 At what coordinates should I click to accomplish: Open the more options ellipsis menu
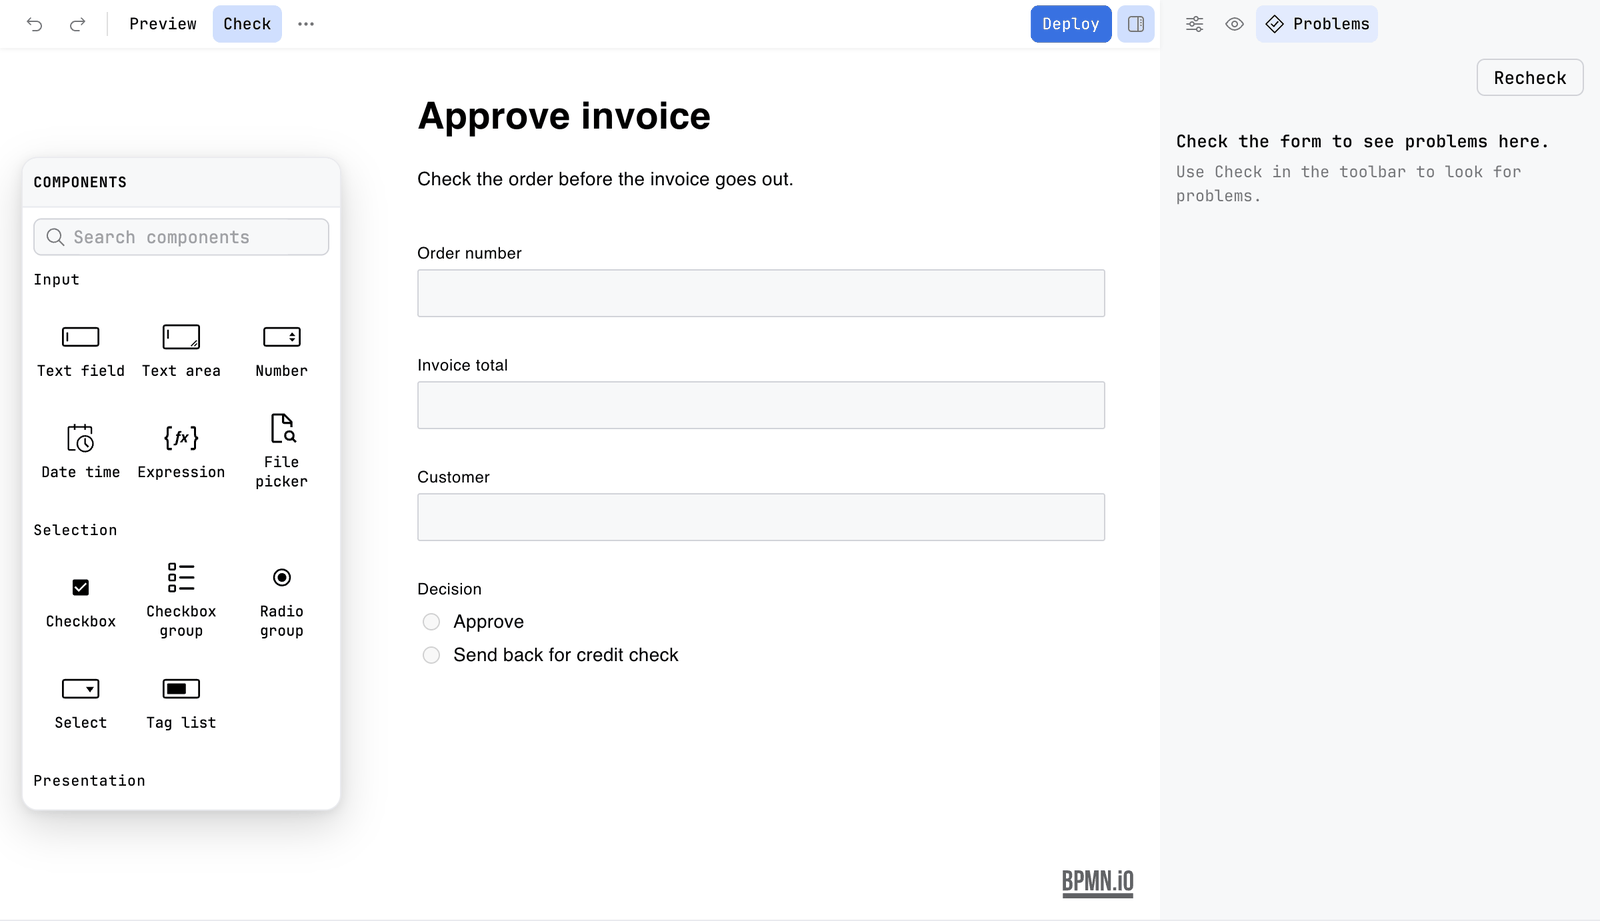306,24
